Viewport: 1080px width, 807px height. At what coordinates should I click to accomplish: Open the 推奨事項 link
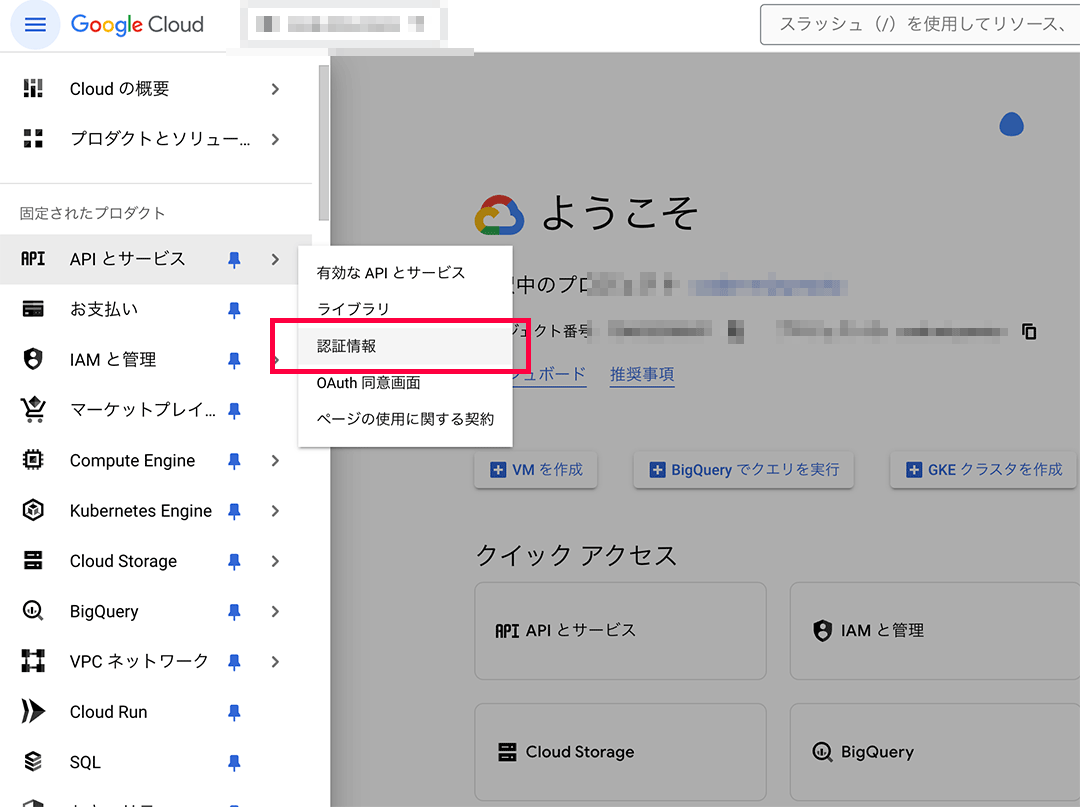click(x=642, y=374)
